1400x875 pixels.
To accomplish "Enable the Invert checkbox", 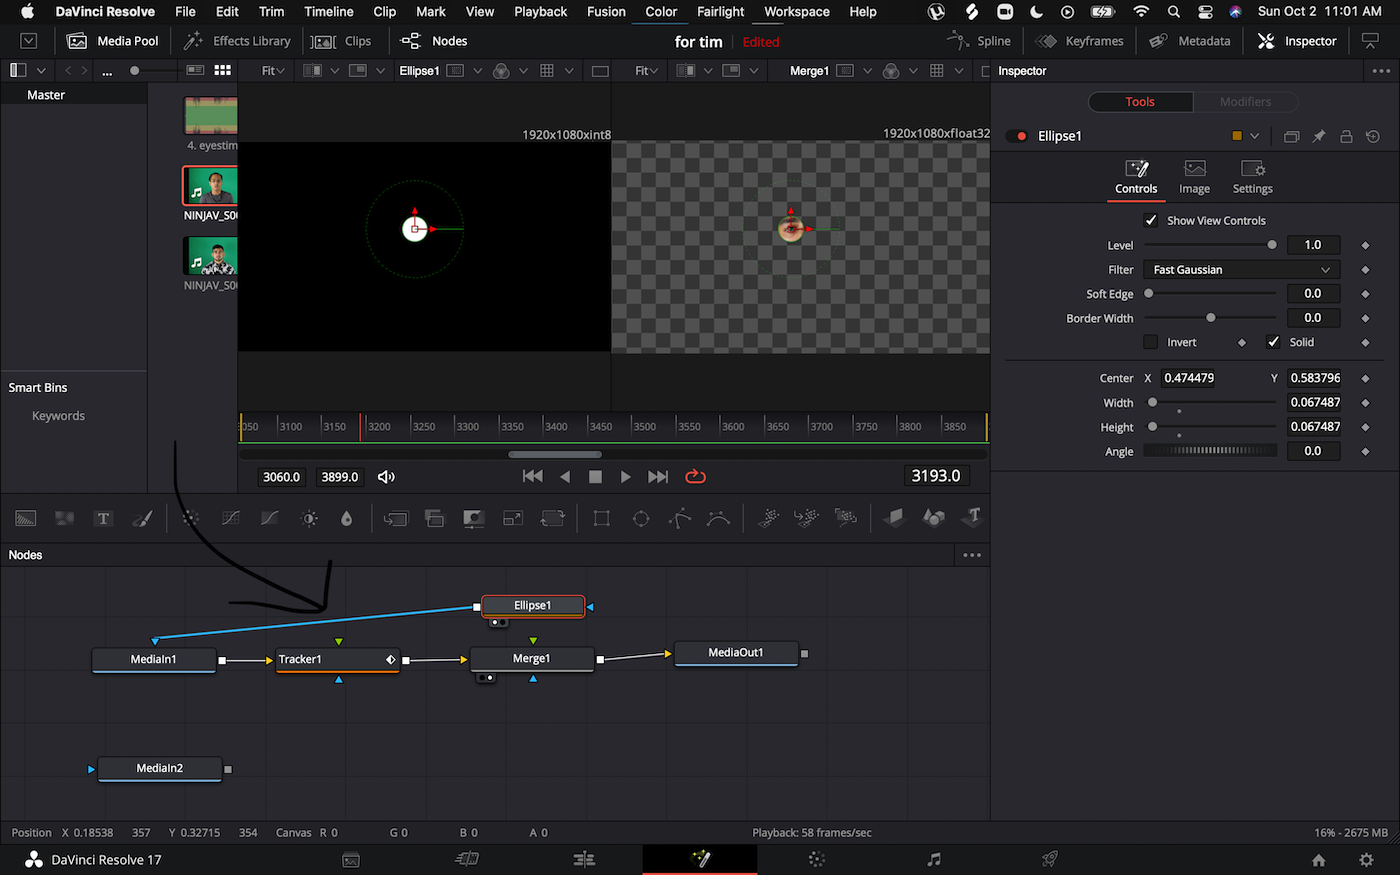I will click(1151, 342).
